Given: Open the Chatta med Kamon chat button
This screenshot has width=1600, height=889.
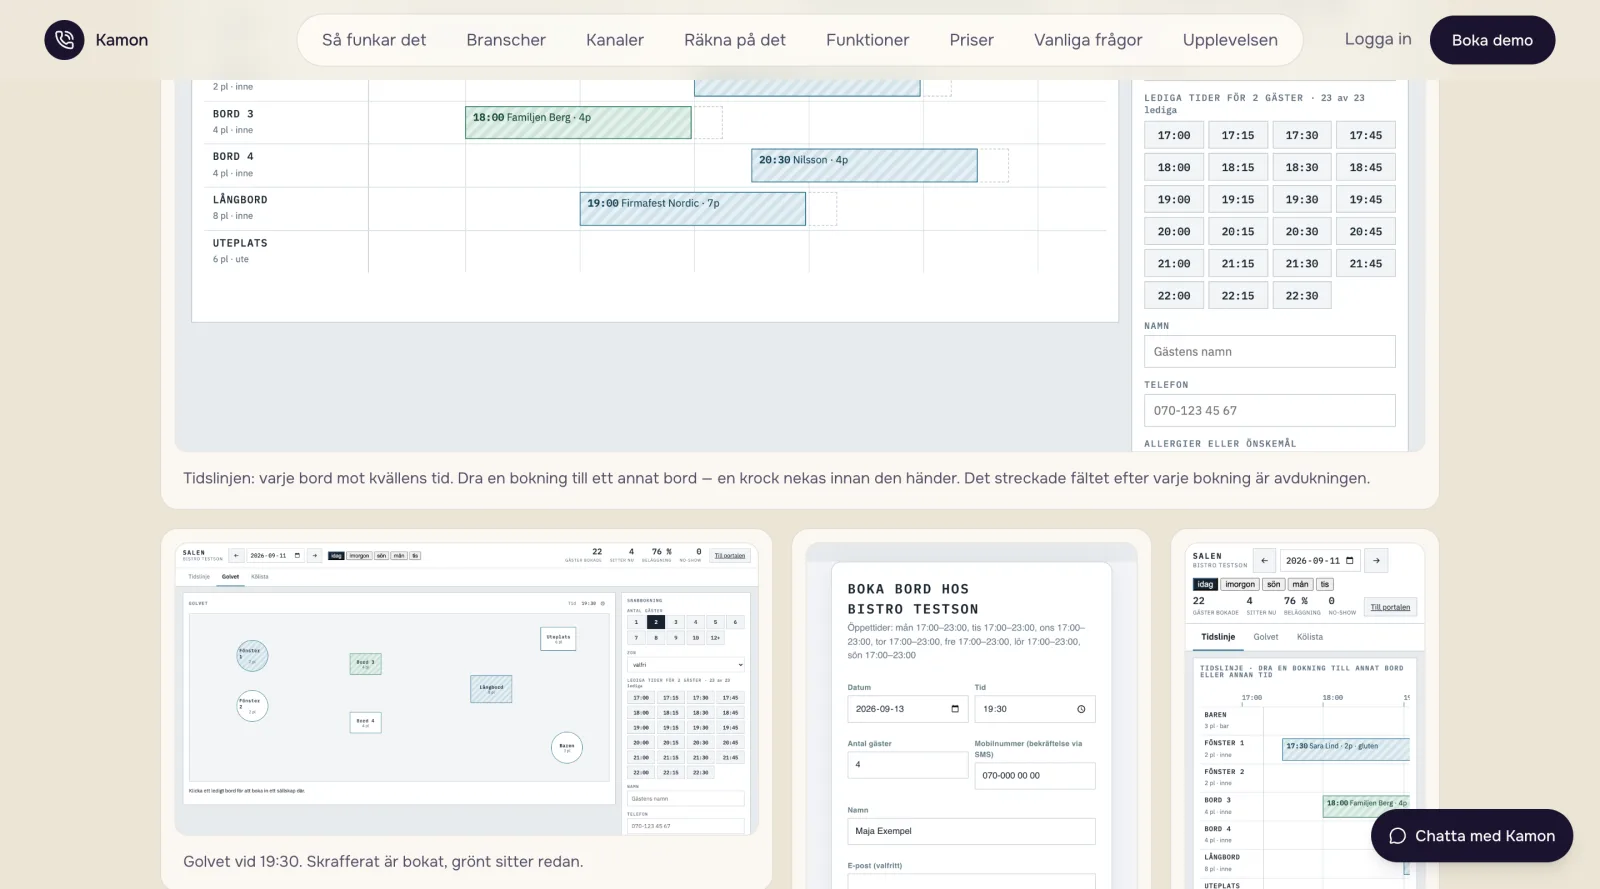Looking at the screenshot, I should (1472, 836).
